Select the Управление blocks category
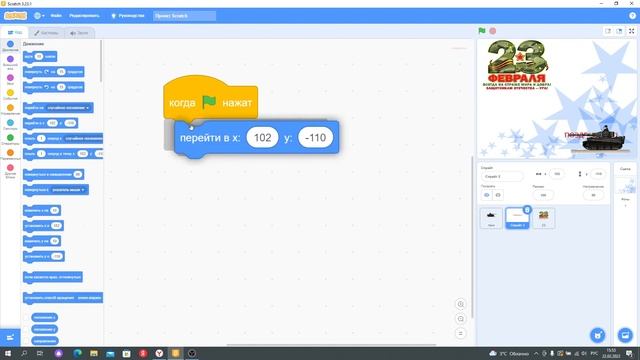 pos(10,110)
